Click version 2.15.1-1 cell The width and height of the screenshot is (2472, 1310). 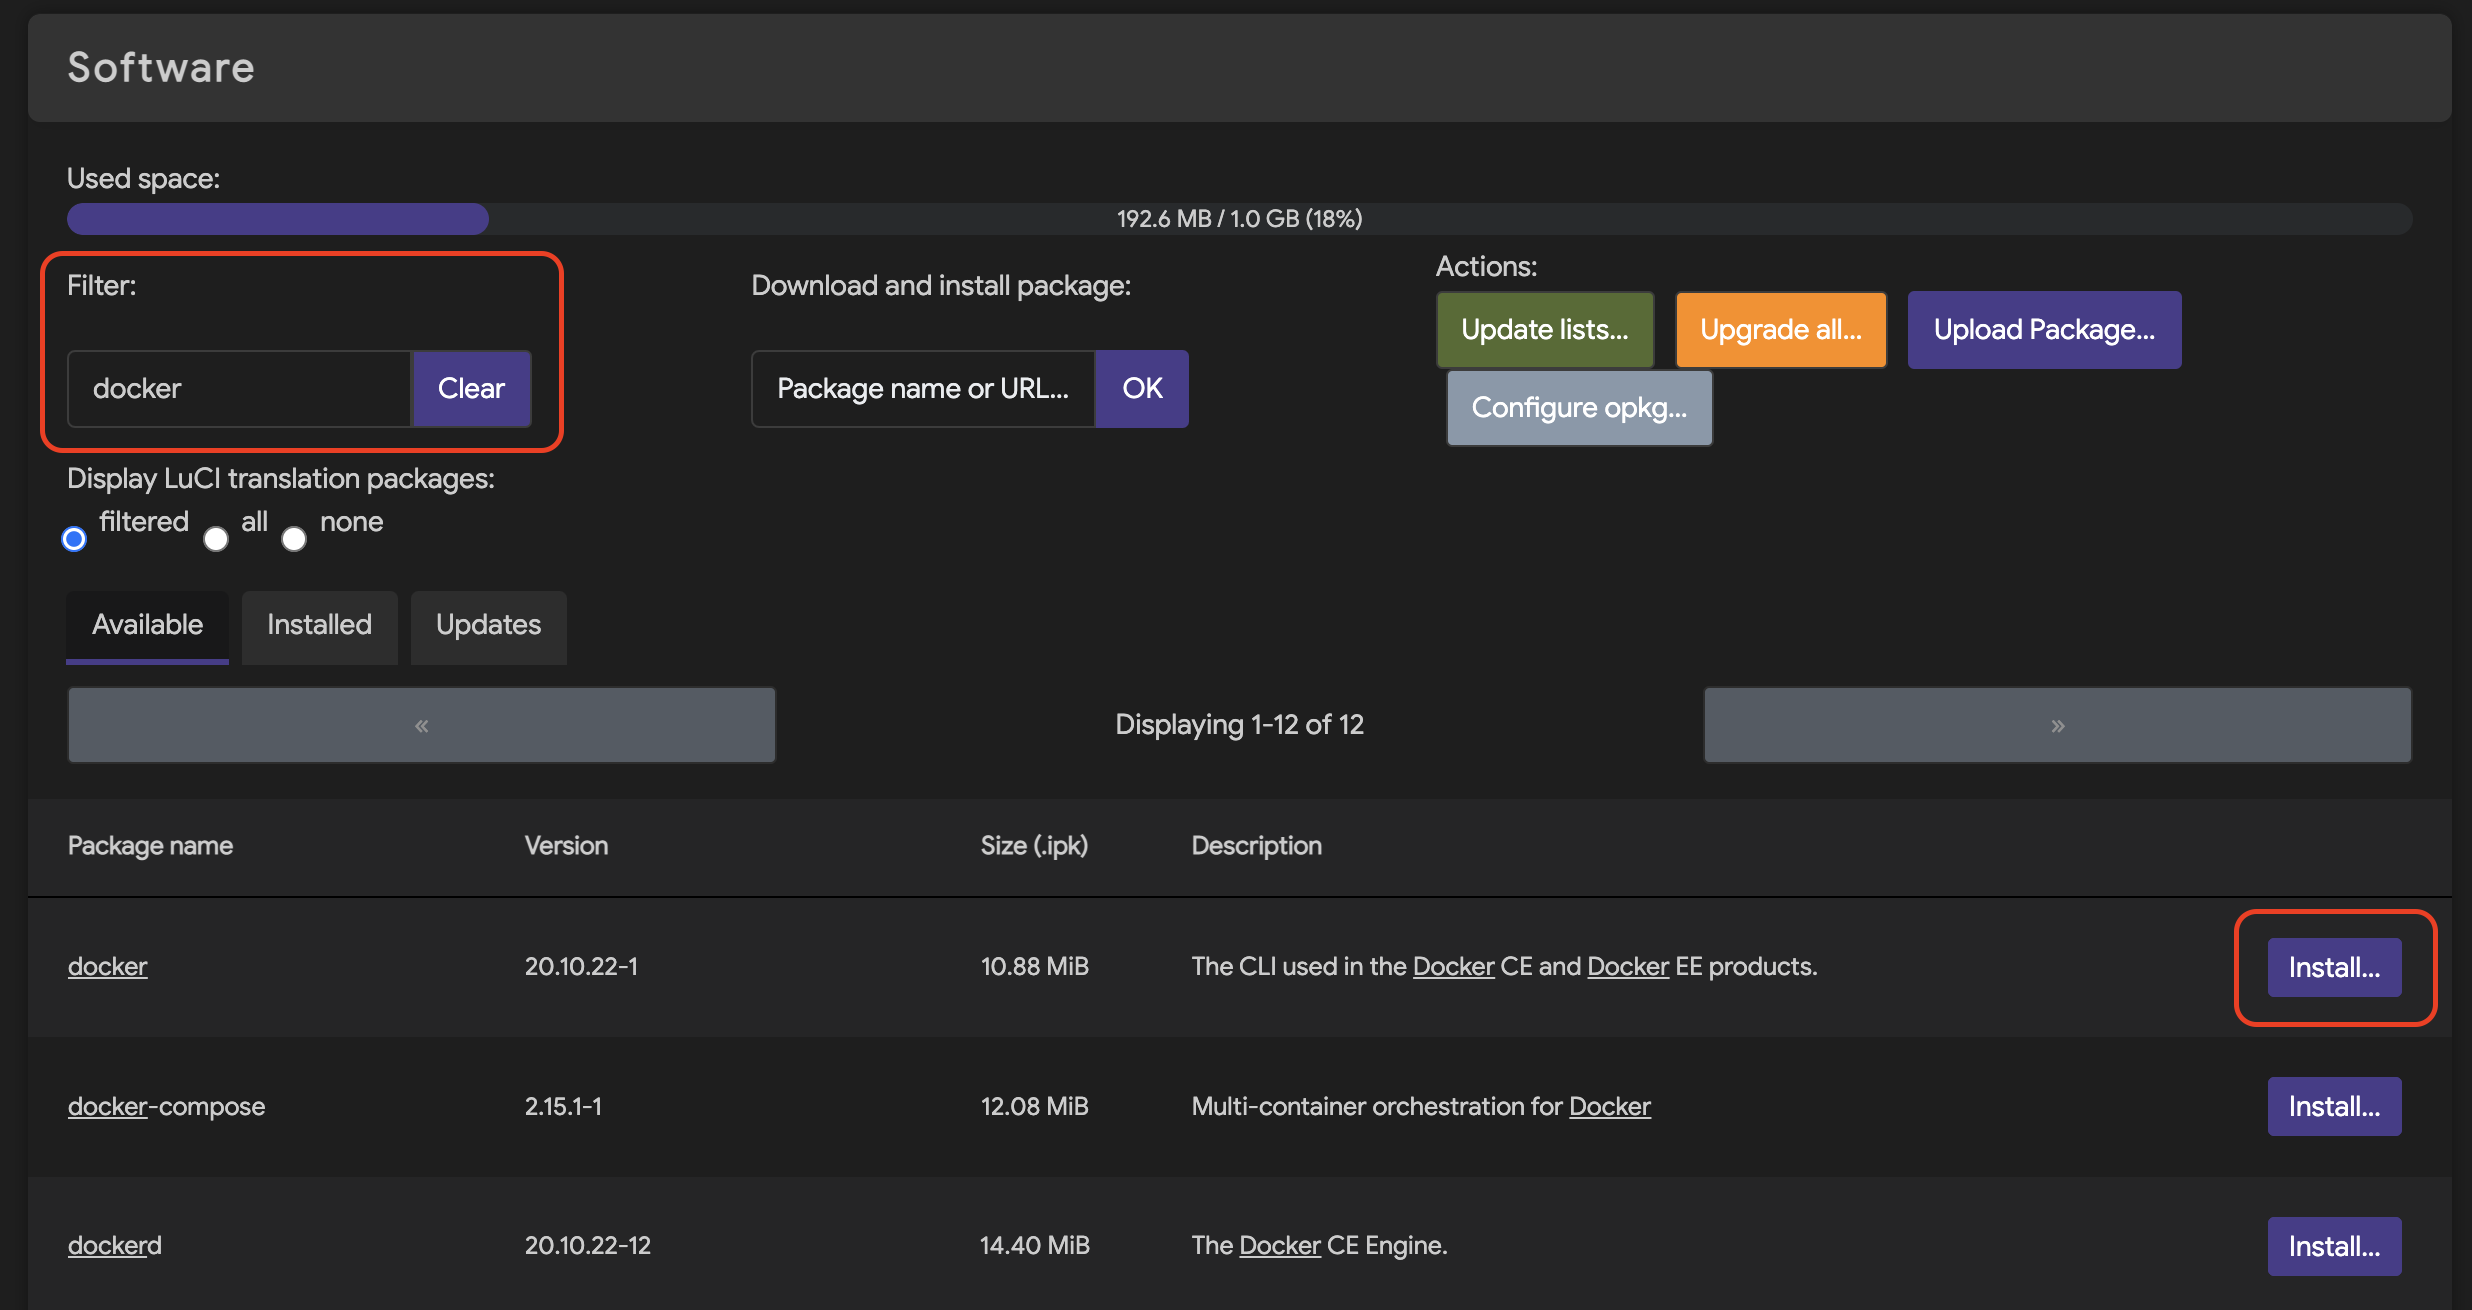563,1106
